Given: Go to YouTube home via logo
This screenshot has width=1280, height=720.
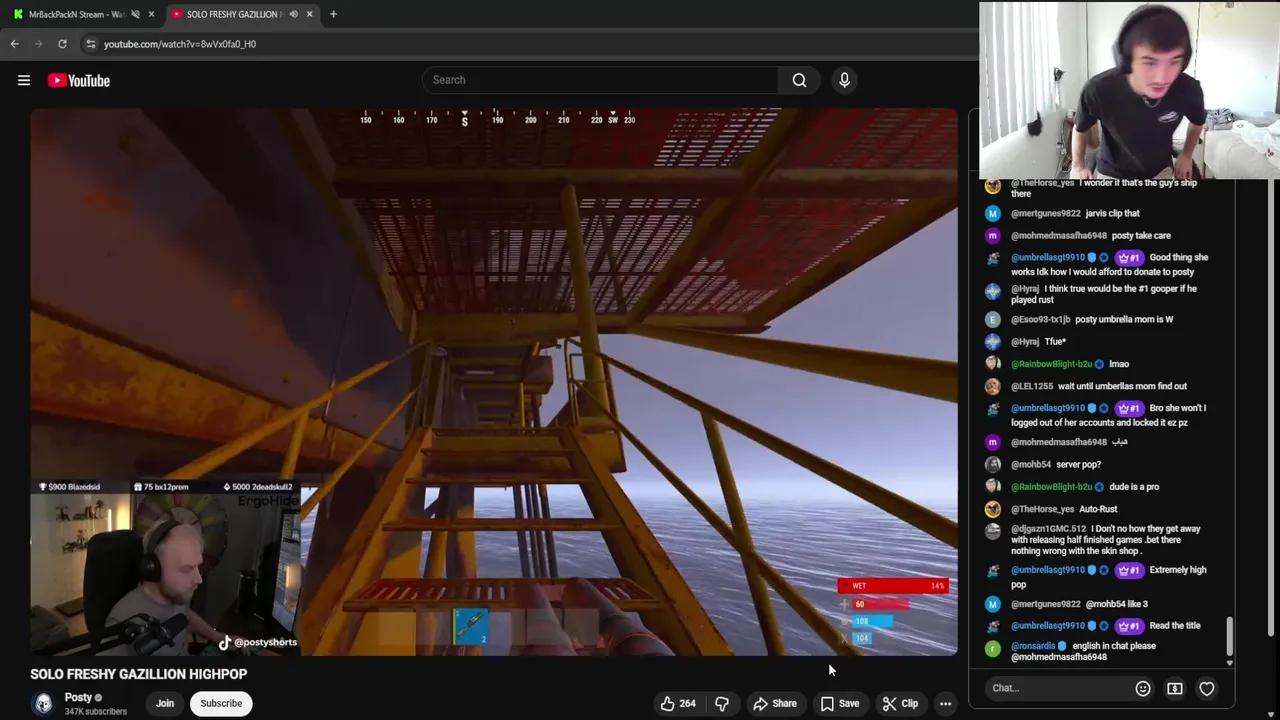Looking at the screenshot, I should coord(79,80).
